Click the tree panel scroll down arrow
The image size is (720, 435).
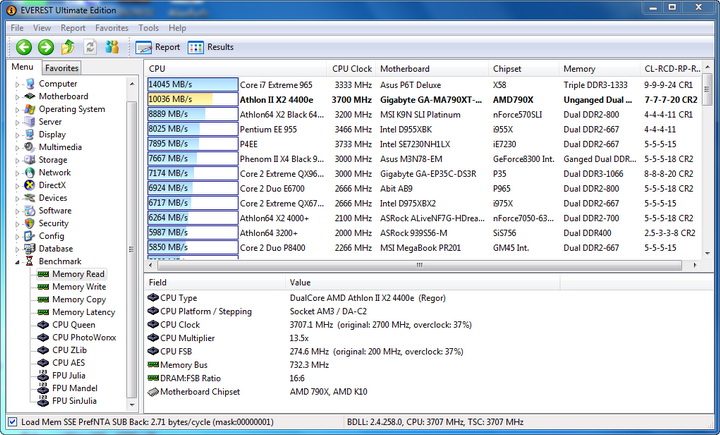click(132, 405)
